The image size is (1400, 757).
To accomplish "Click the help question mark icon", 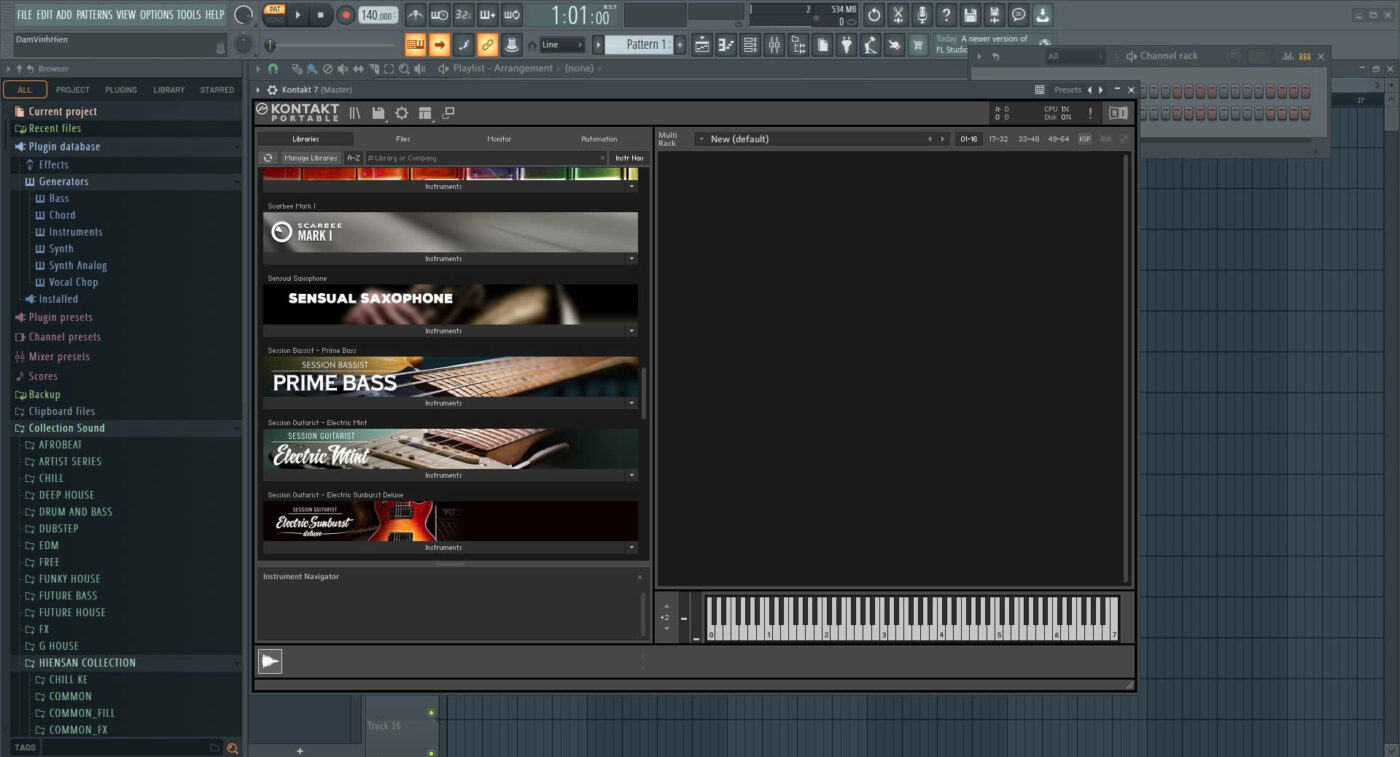I will 946,15.
